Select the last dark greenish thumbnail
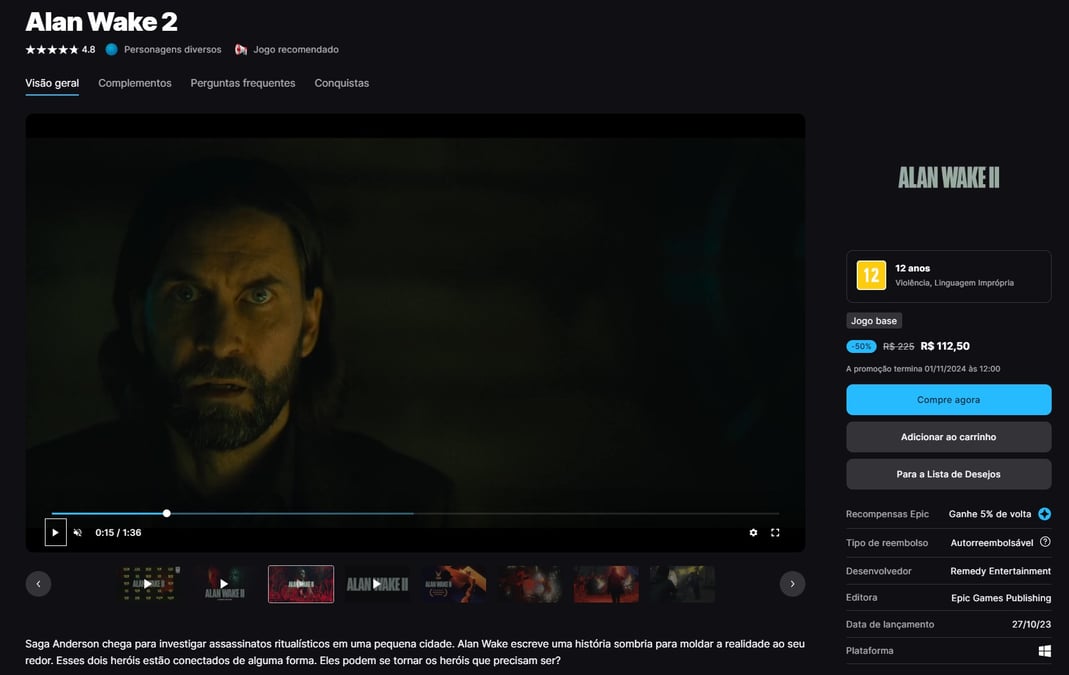 pos(682,584)
